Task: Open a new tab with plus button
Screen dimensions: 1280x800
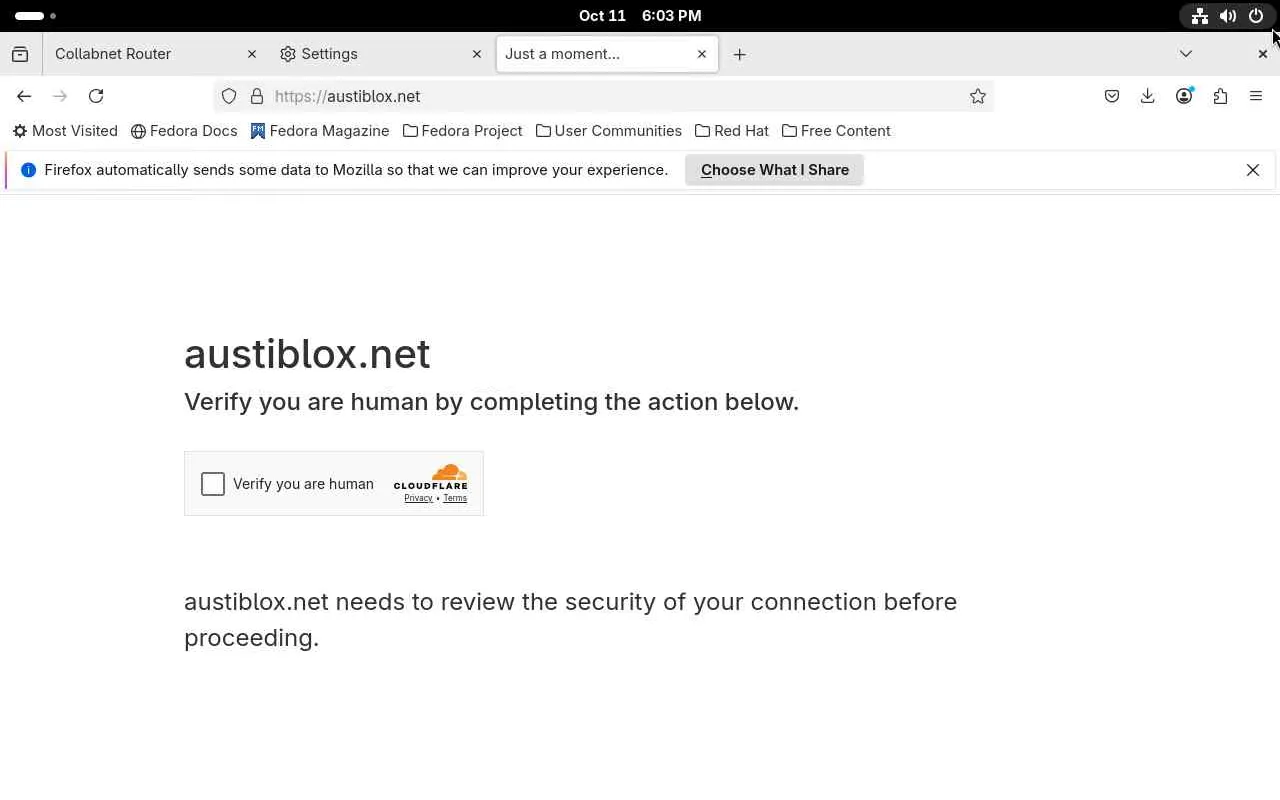Action: pos(740,54)
